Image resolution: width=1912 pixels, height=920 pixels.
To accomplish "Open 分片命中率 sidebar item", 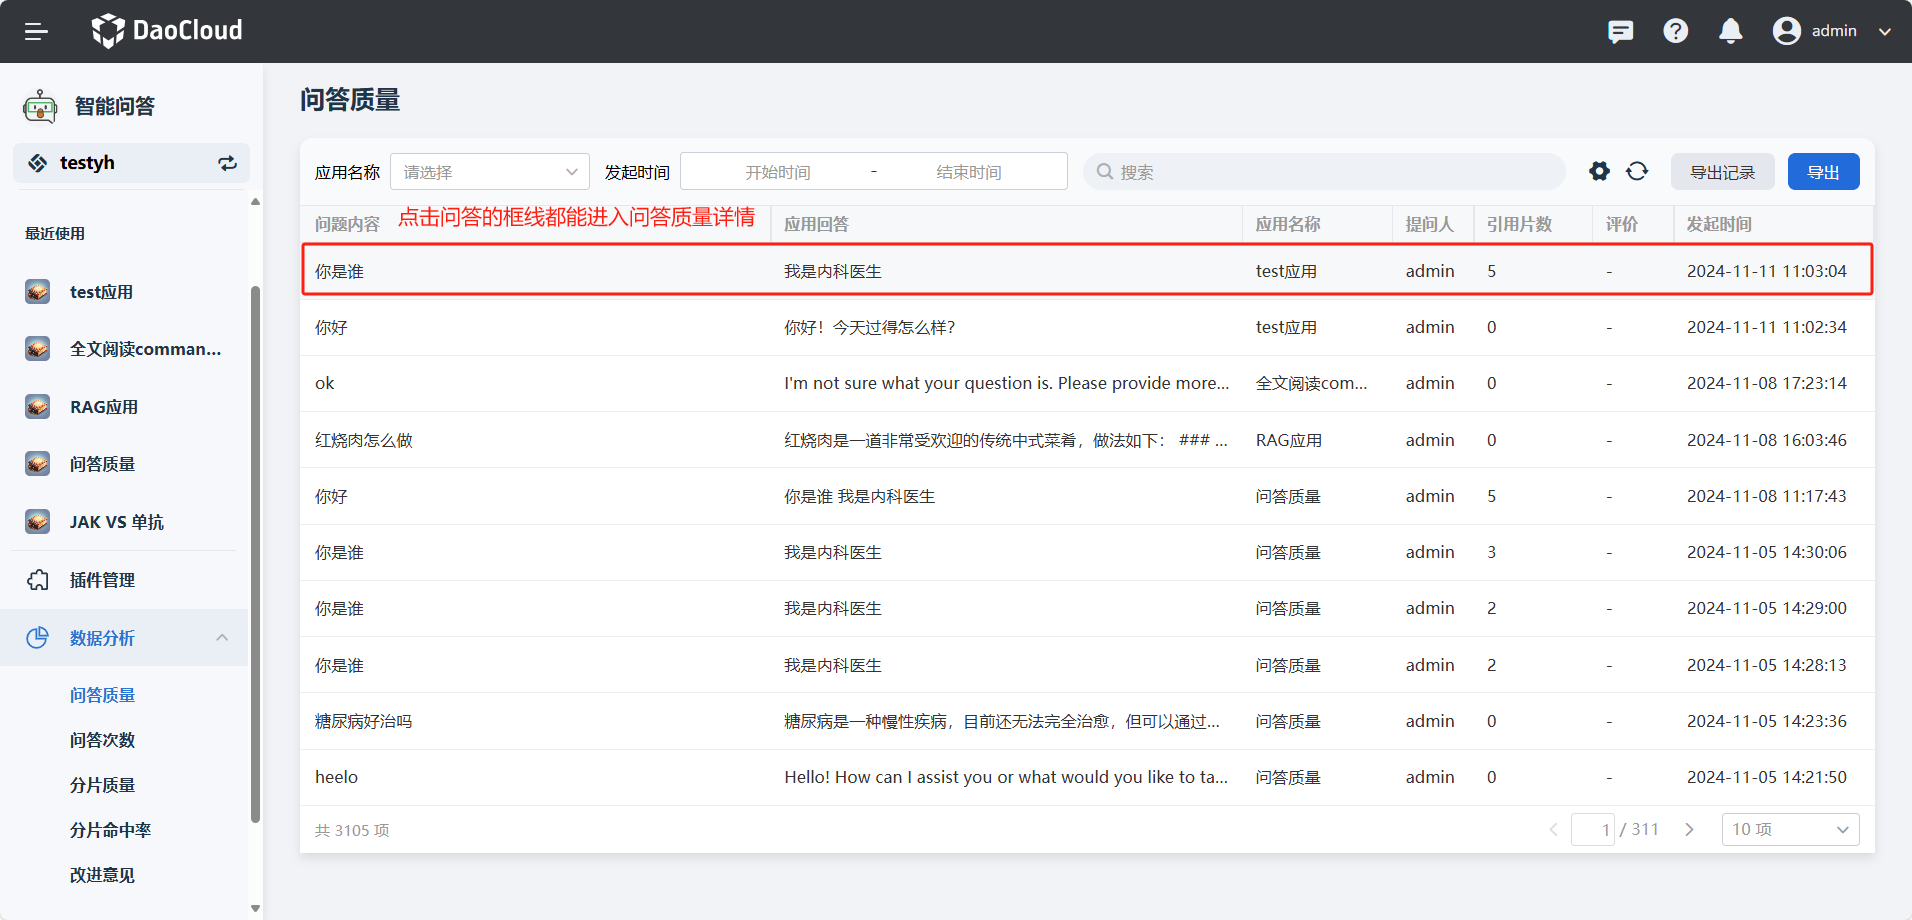I will (110, 830).
